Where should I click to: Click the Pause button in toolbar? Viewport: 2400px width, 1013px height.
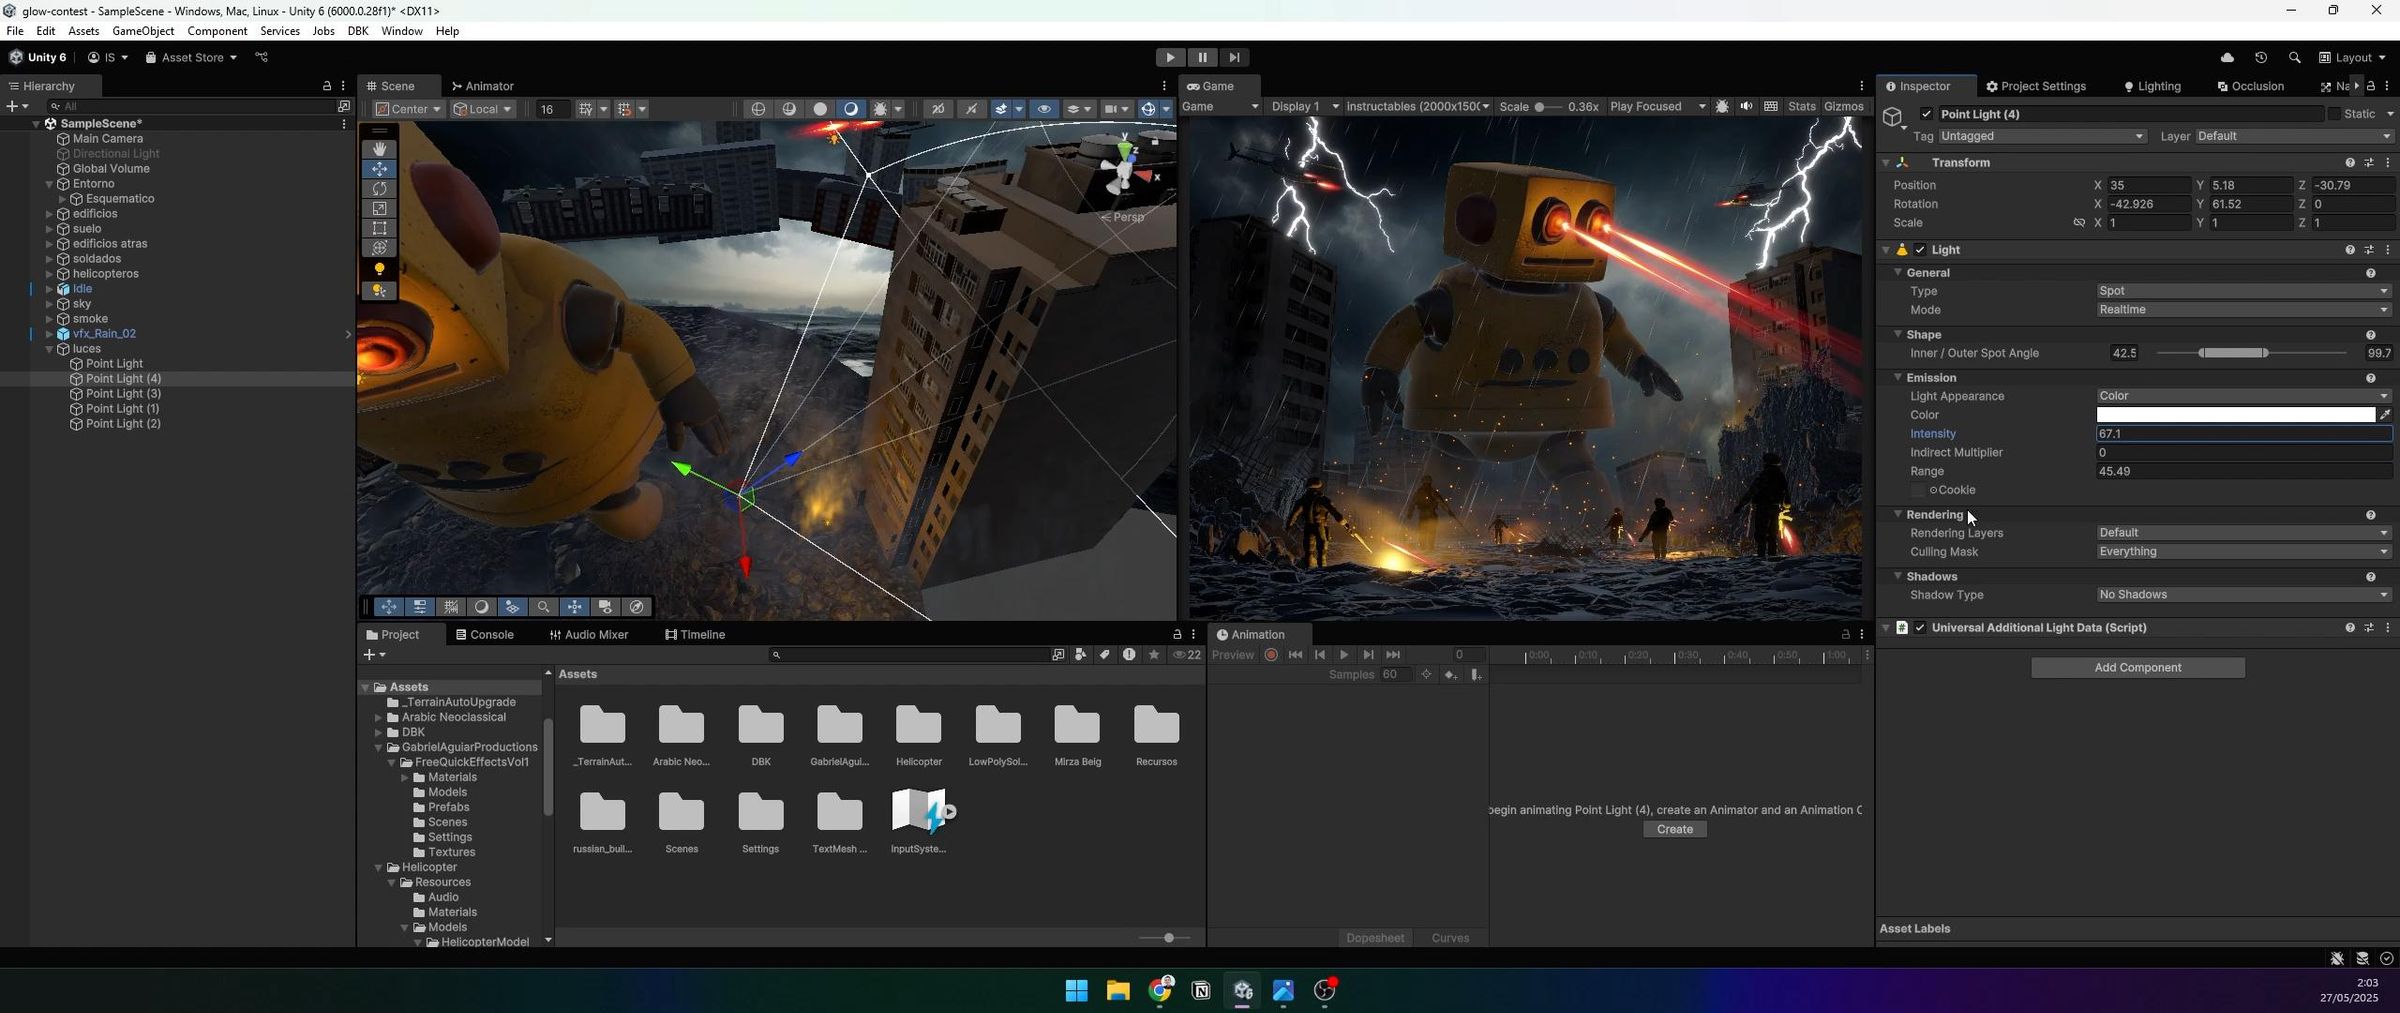coord(1202,58)
